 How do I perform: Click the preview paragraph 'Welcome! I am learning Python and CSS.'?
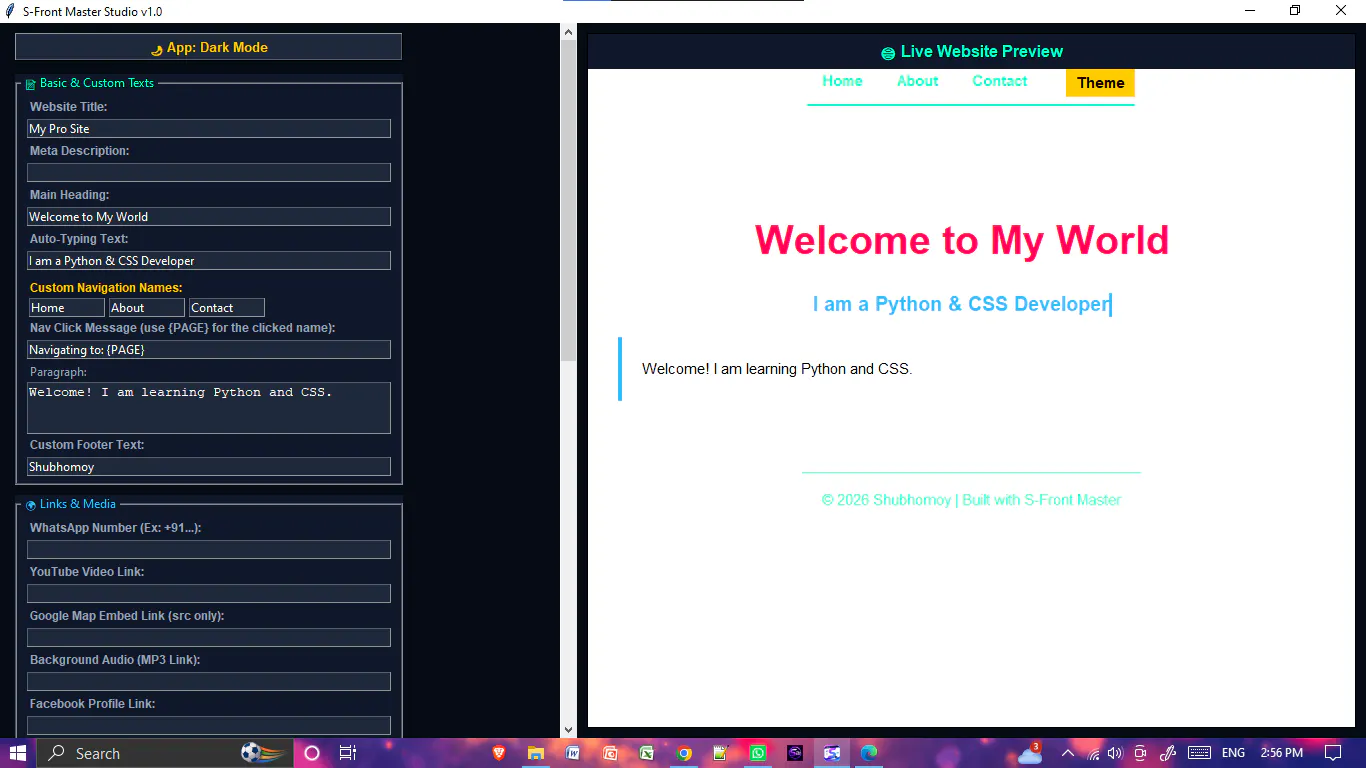point(777,369)
